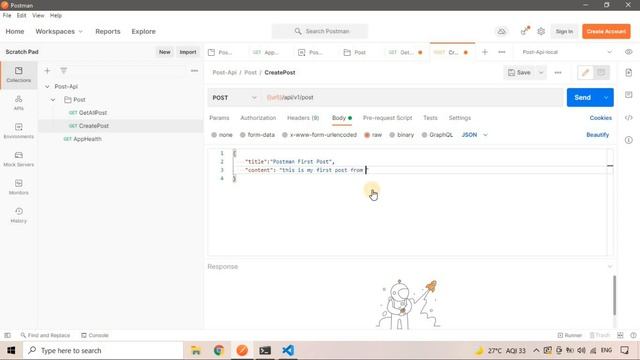Viewport: 640px width, 360px height.
Task: Open Visual Studio Code from the taskbar
Action: [288, 350]
